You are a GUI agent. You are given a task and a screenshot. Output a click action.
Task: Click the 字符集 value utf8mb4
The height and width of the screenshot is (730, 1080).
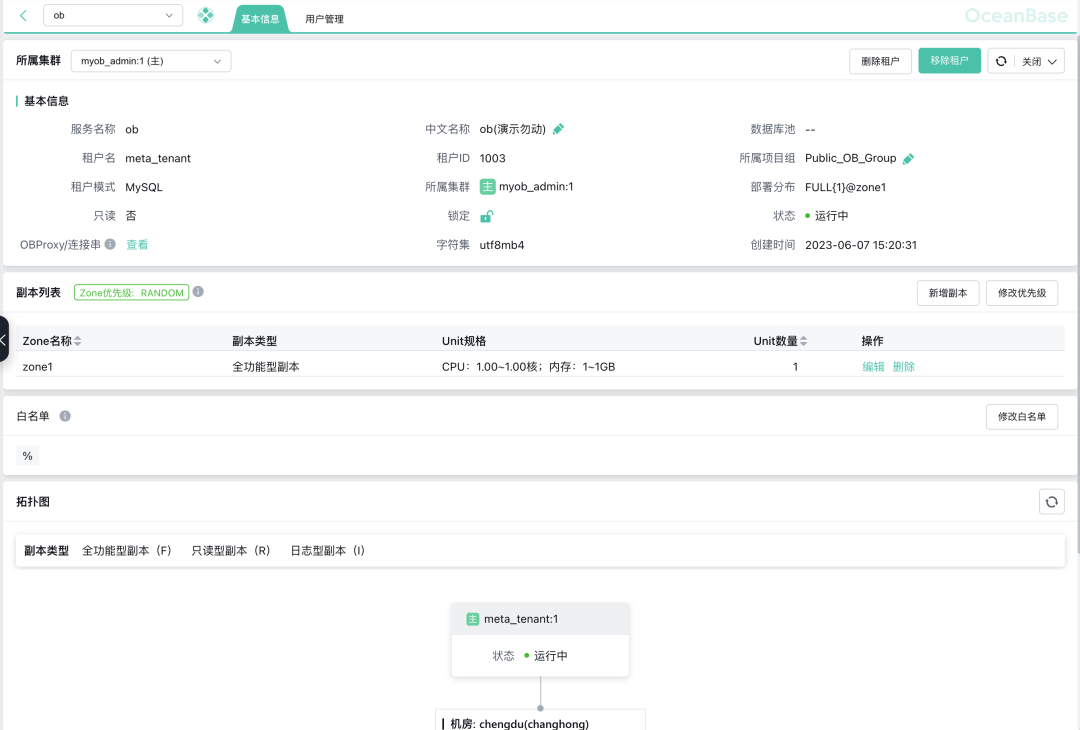pos(501,245)
